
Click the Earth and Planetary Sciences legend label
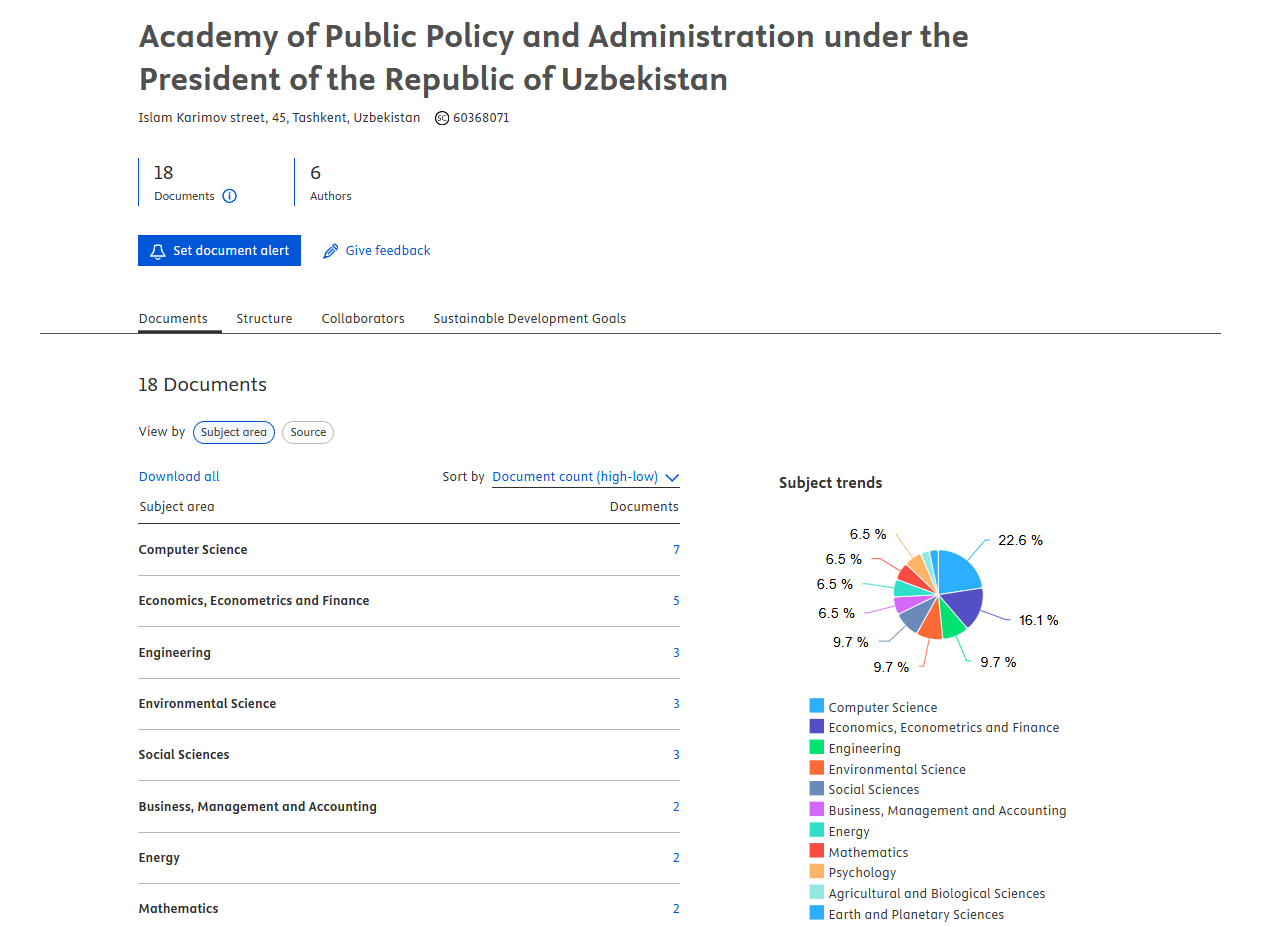coord(916,914)
